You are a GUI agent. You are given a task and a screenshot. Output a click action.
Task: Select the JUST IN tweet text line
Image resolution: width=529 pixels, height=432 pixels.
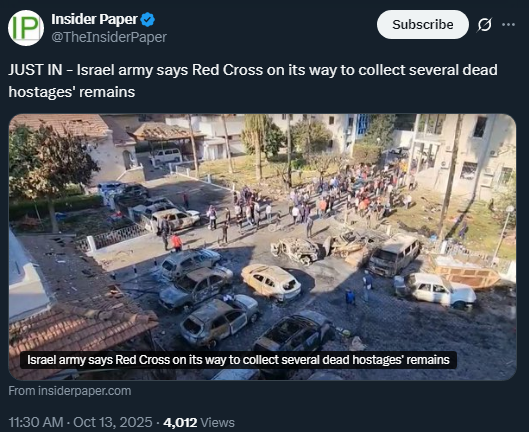(x=253, y=70)
